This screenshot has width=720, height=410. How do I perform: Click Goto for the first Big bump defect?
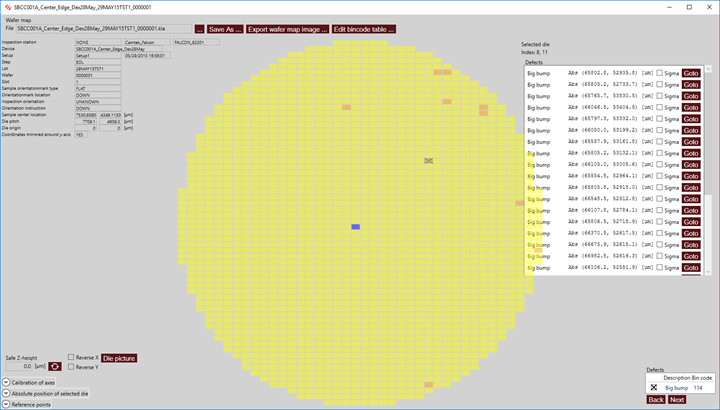[691, 73]
